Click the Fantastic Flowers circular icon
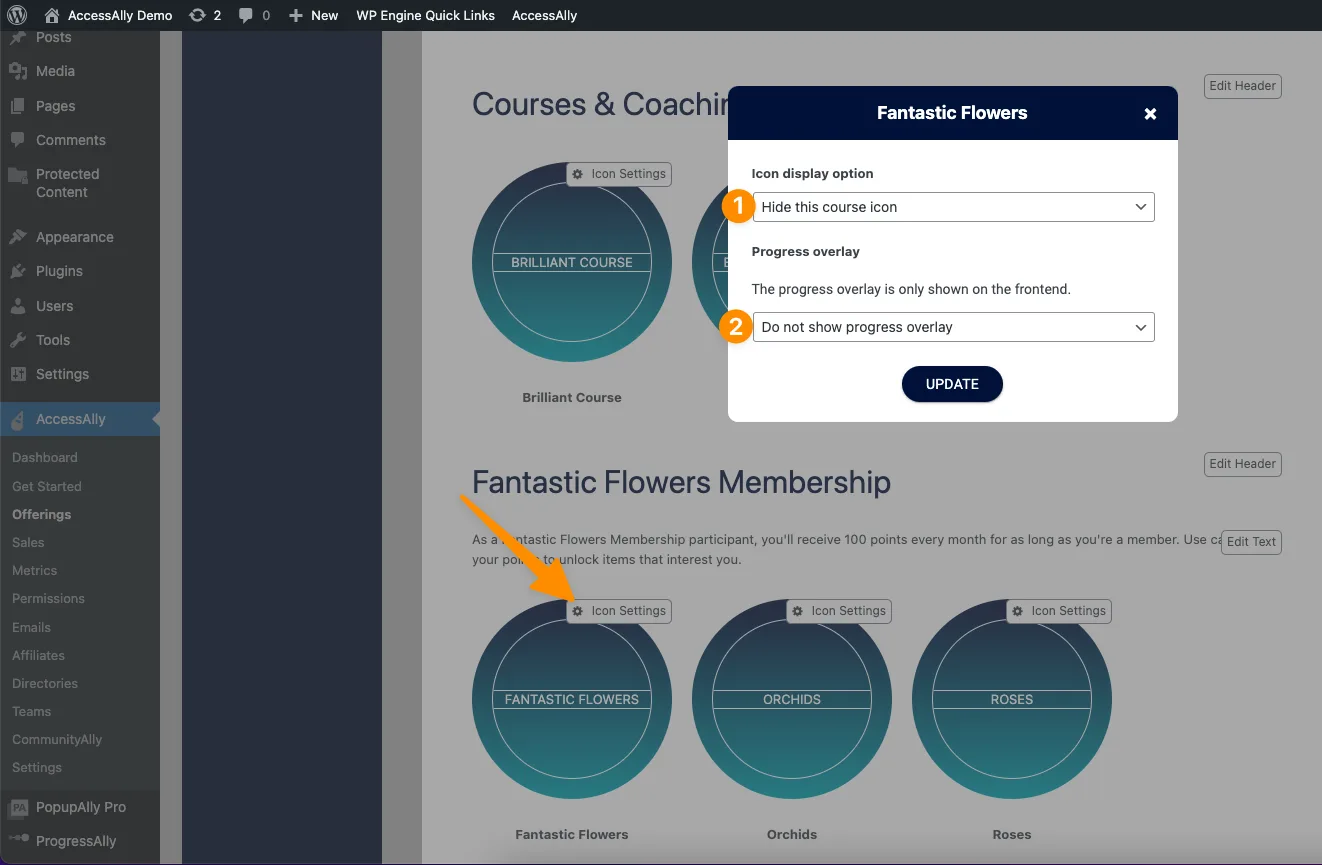This screenshot has height=865, width=1322. 572,699
